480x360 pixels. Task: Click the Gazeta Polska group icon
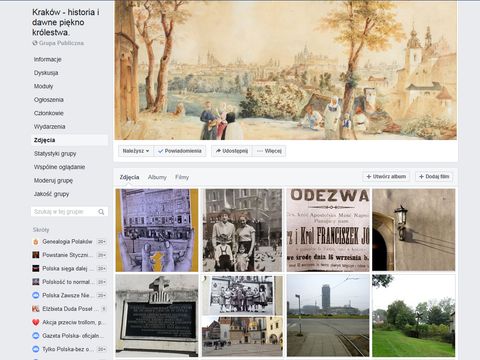(x=36, y=336)
